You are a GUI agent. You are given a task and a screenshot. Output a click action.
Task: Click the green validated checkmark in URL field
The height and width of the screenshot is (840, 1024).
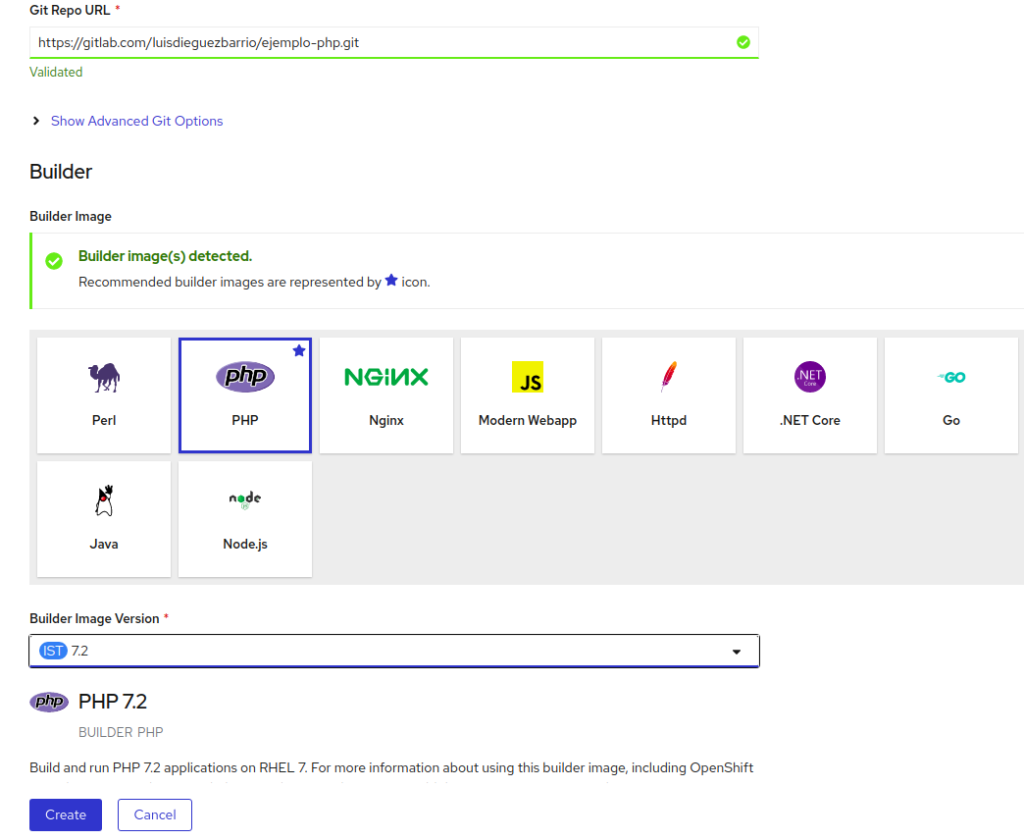click(x=743, y=42)
